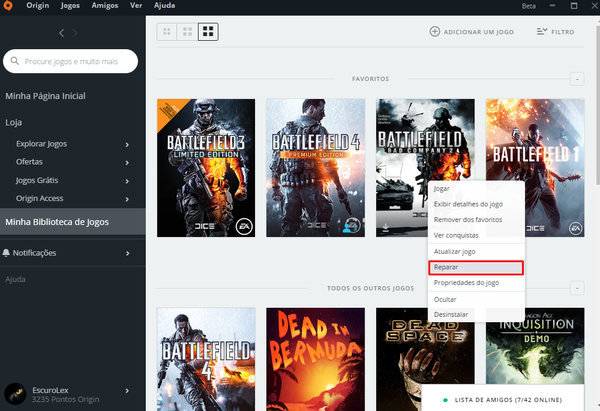Collapse the Favoritos section

pyautogui.click(x=577, y=78)
